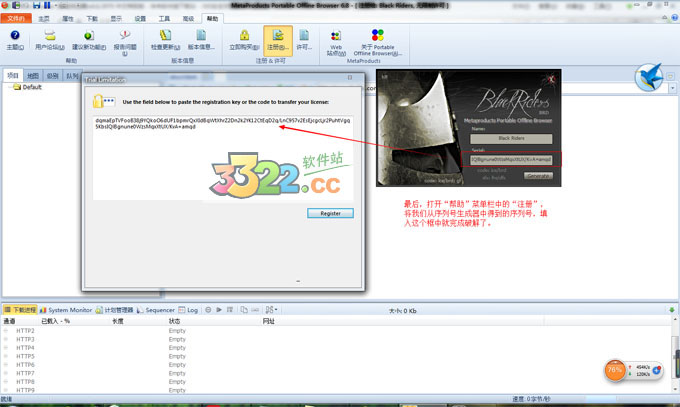Click the red application orb icon
680x407 pixels.
tap(5, 5)
